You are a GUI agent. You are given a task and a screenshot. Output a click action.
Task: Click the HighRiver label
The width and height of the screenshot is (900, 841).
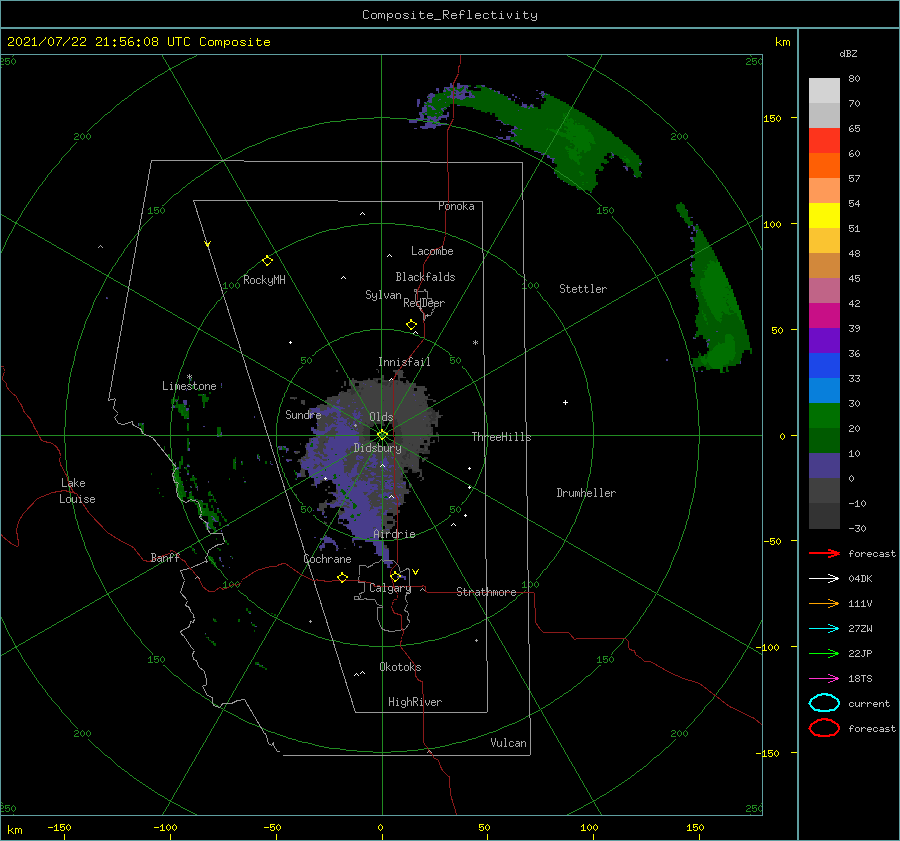(415, 702)
